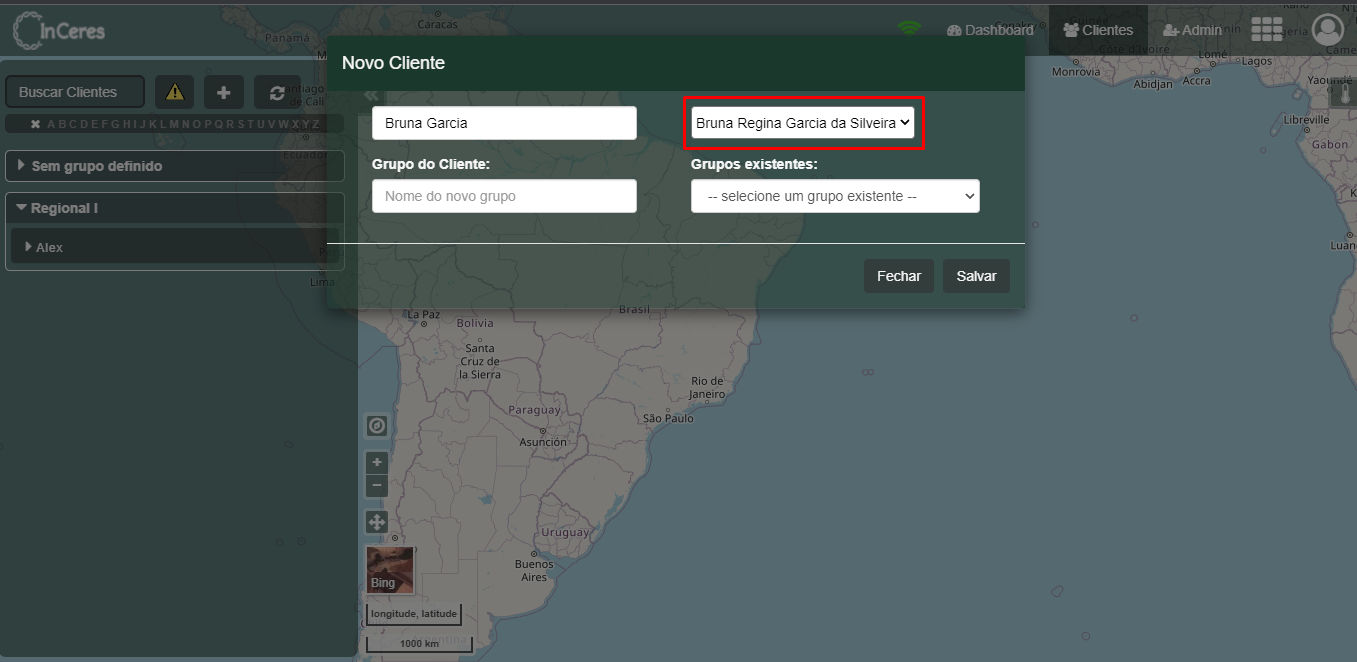1357x662 pixels.
Task: Click the green wifi connection icon
Action: click(x=909, y=29)
